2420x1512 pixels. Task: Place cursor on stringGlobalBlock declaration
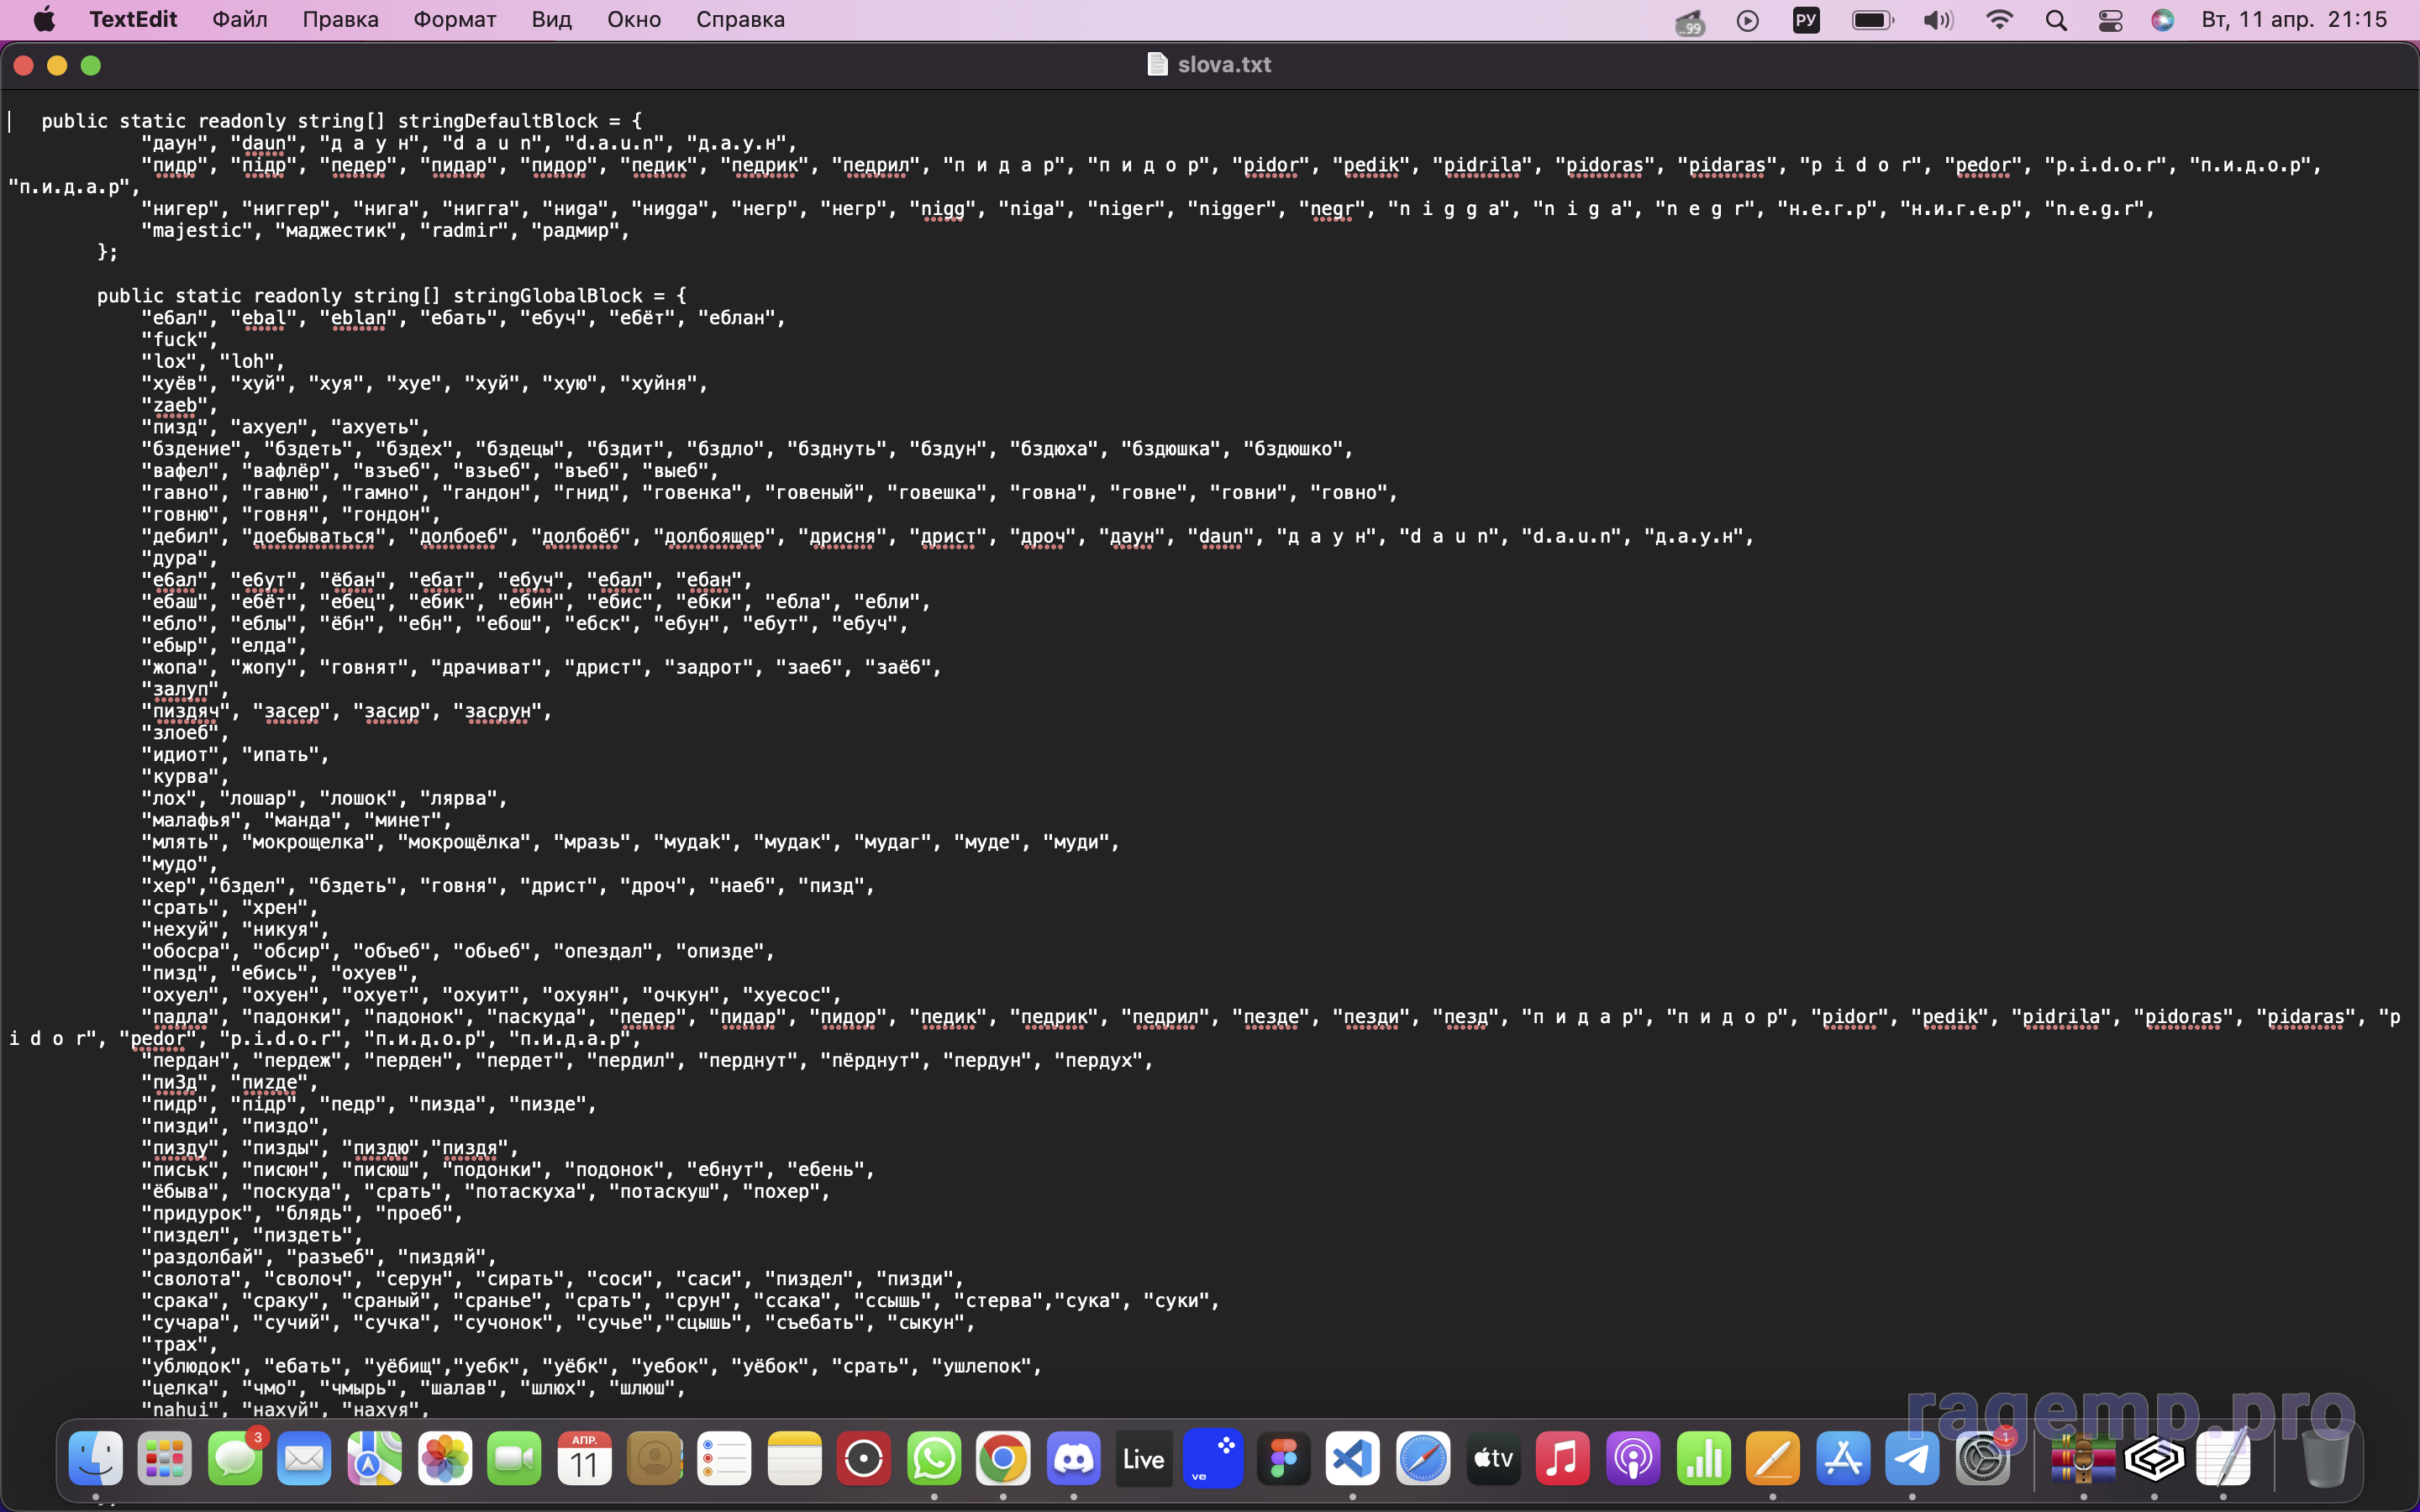tap(392, 296)
